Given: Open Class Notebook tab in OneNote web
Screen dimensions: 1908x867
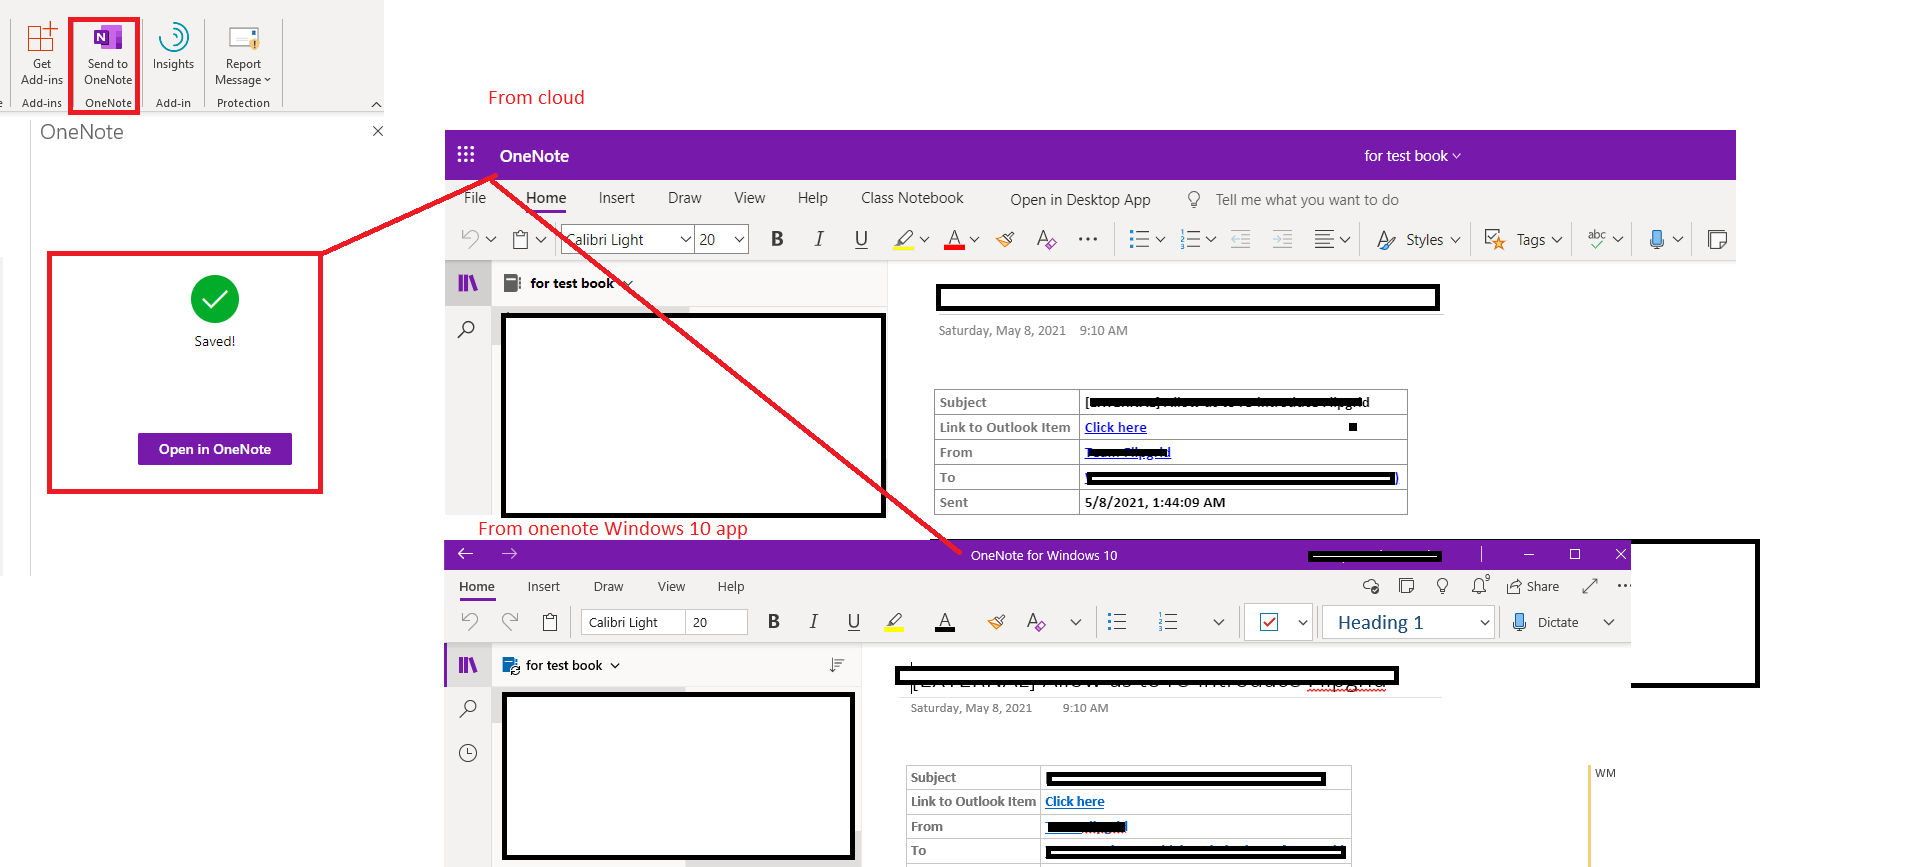Looking at the screenshot, I should (912, 198).
